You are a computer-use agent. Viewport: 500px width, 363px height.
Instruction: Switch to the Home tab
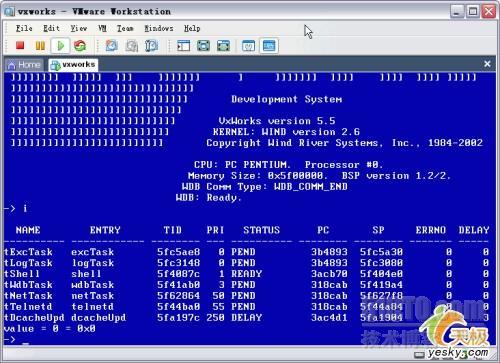click(24, 65)
